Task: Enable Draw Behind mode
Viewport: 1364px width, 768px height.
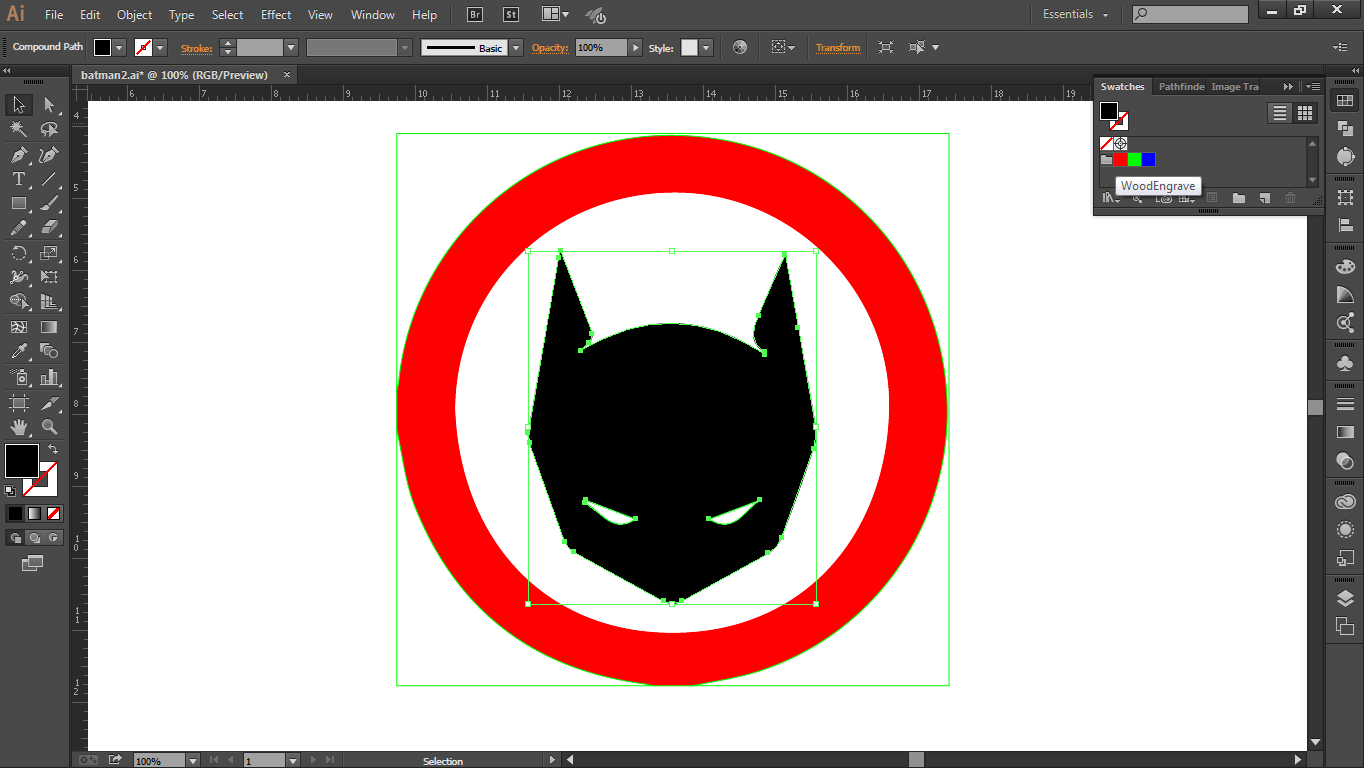Action: pos(34,538)
